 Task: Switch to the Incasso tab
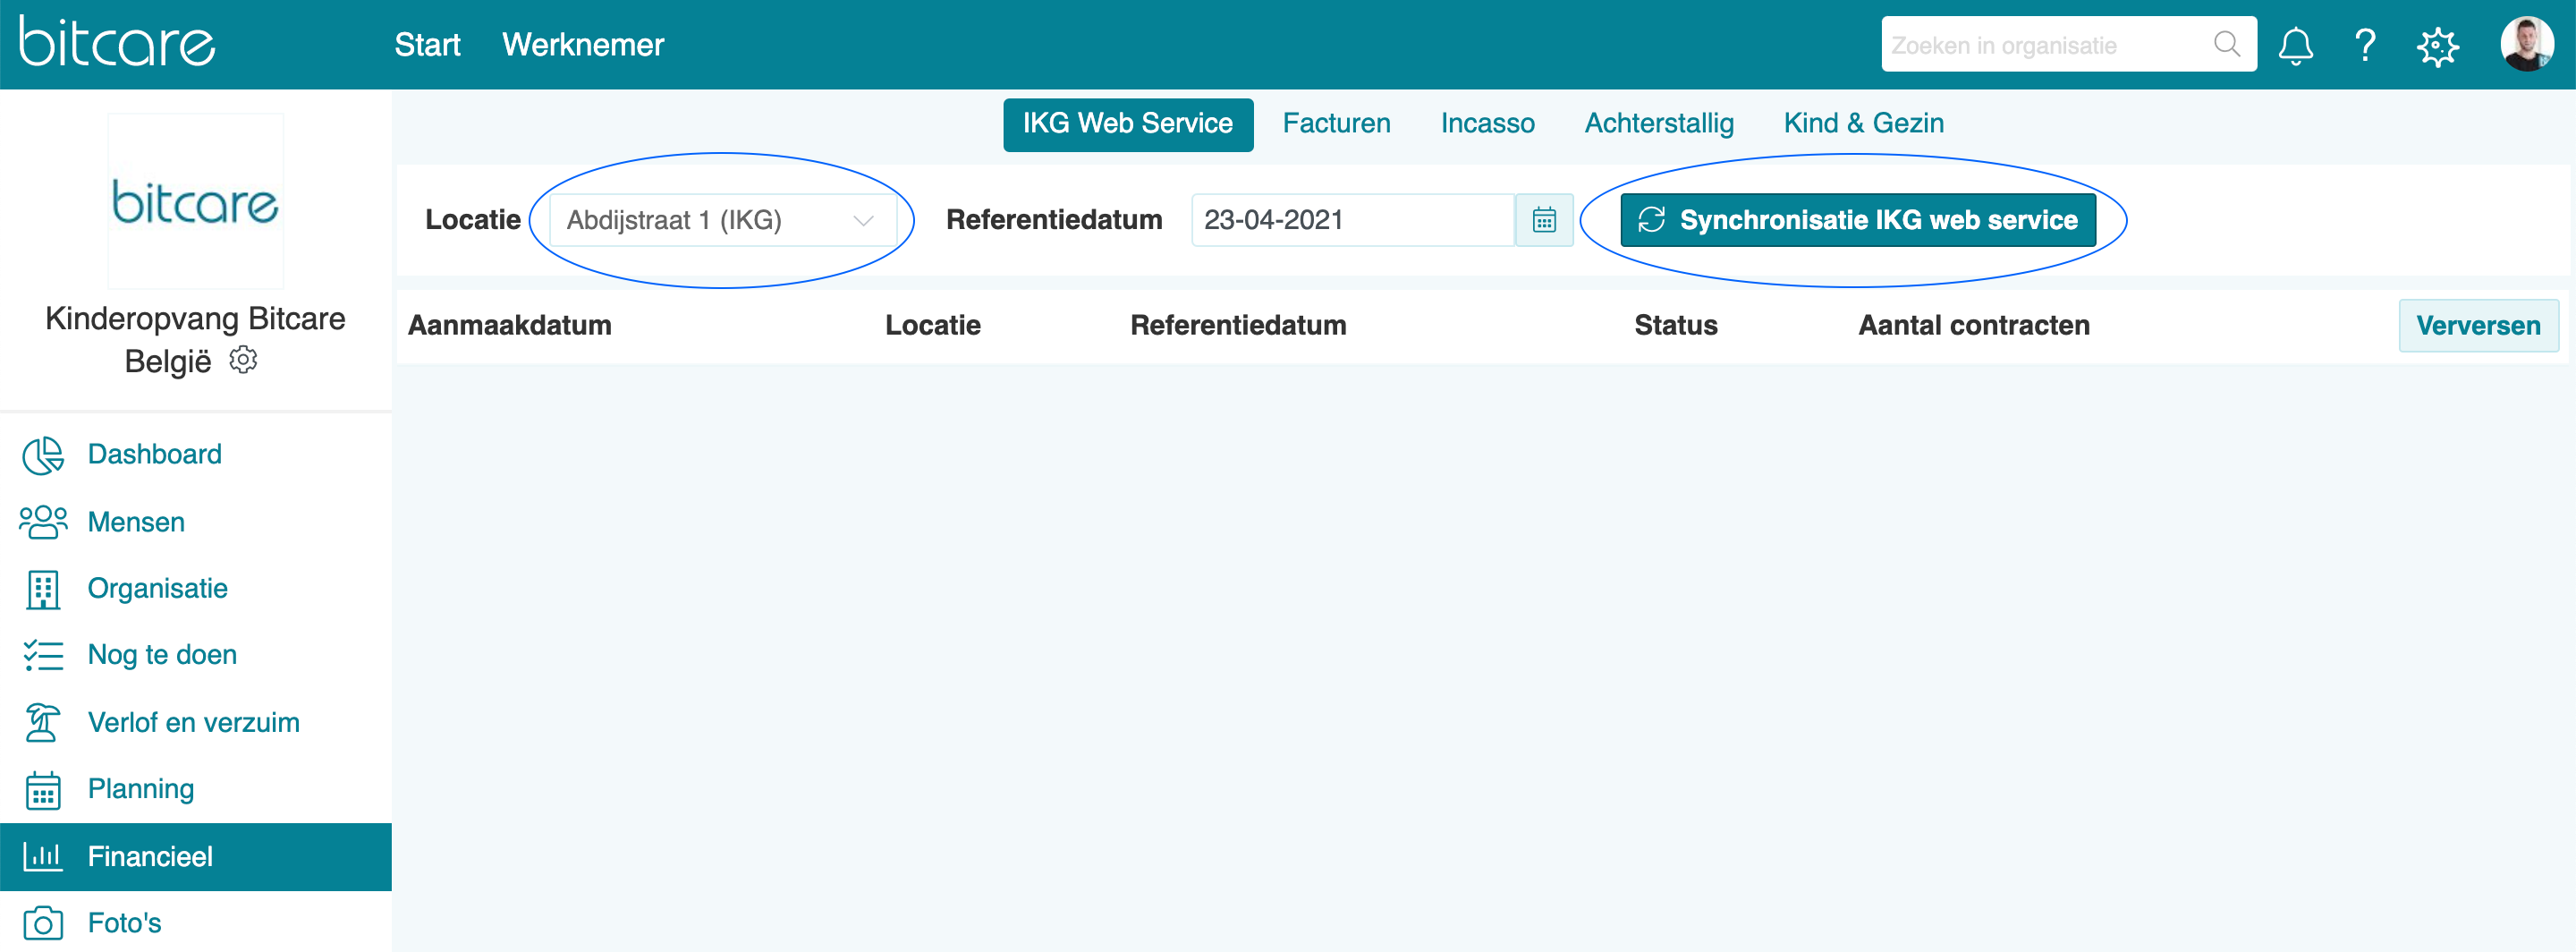pyautogui.click(x=1487, y=124)
